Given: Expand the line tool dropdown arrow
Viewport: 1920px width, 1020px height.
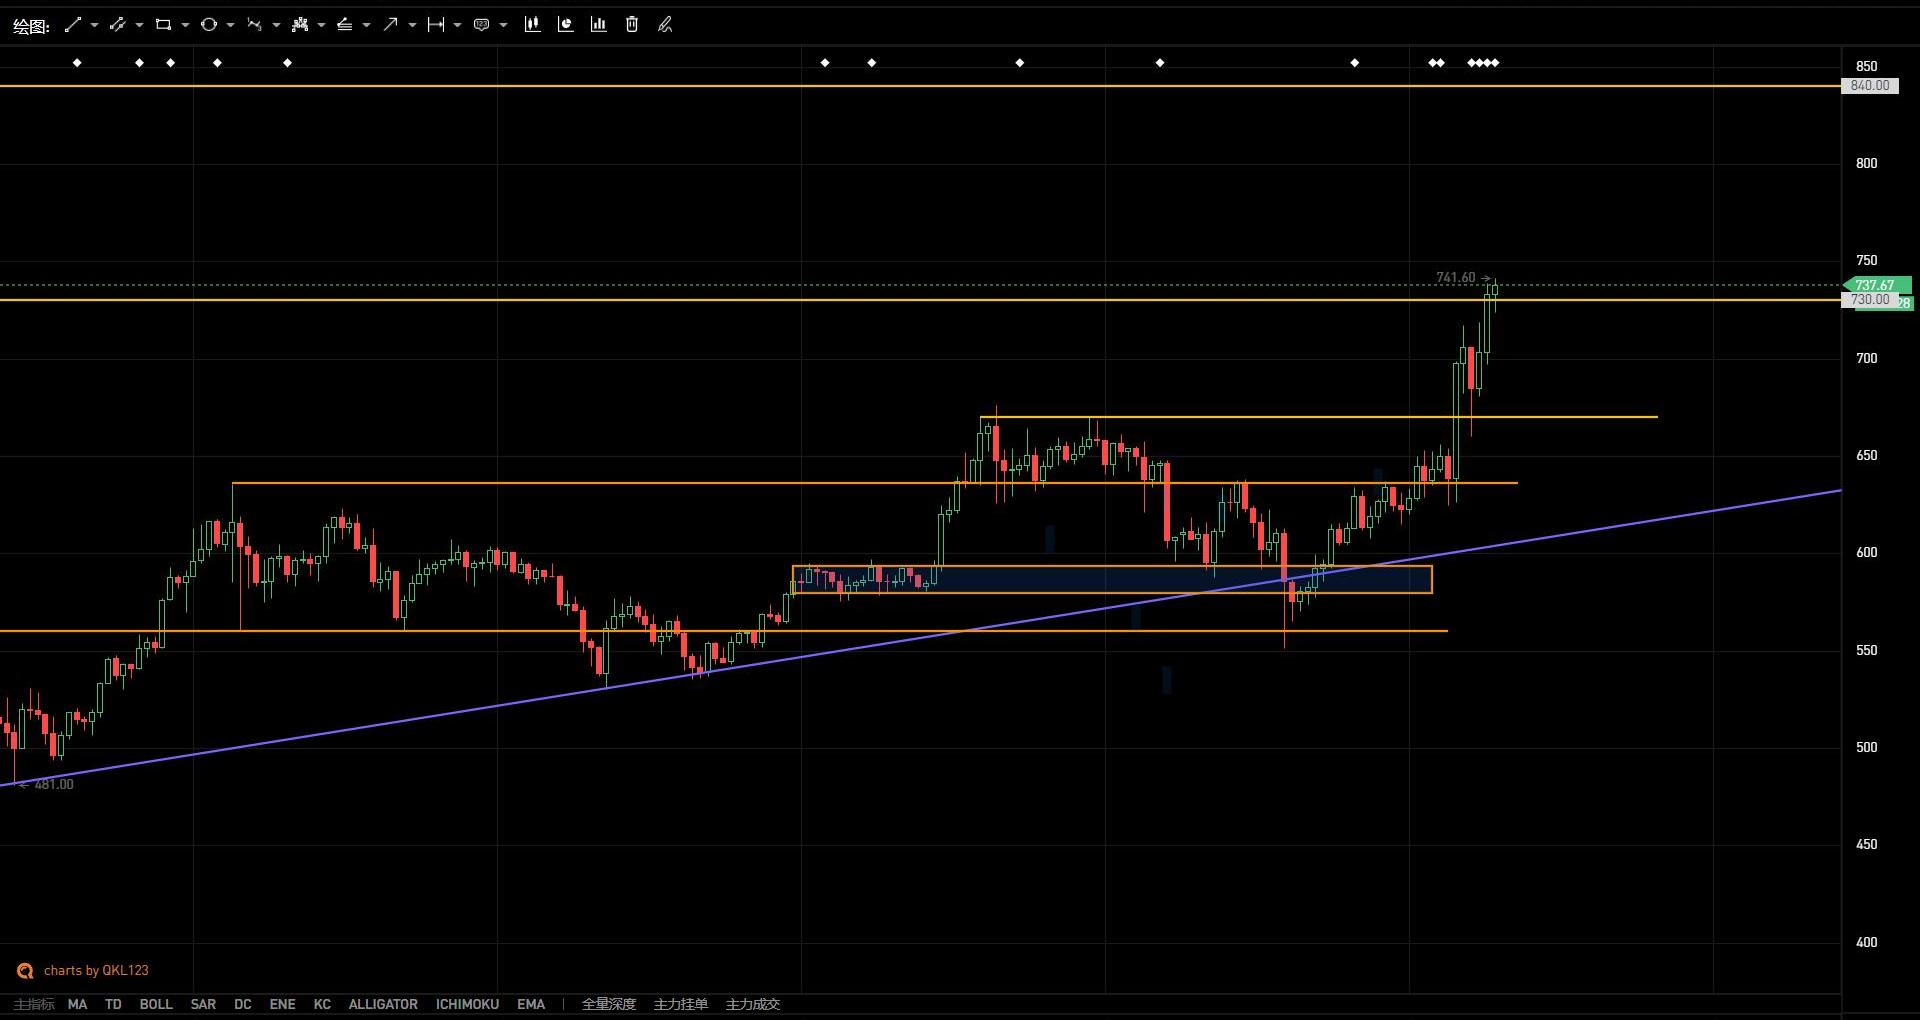Looking at the screenshot, I should 94,25.
